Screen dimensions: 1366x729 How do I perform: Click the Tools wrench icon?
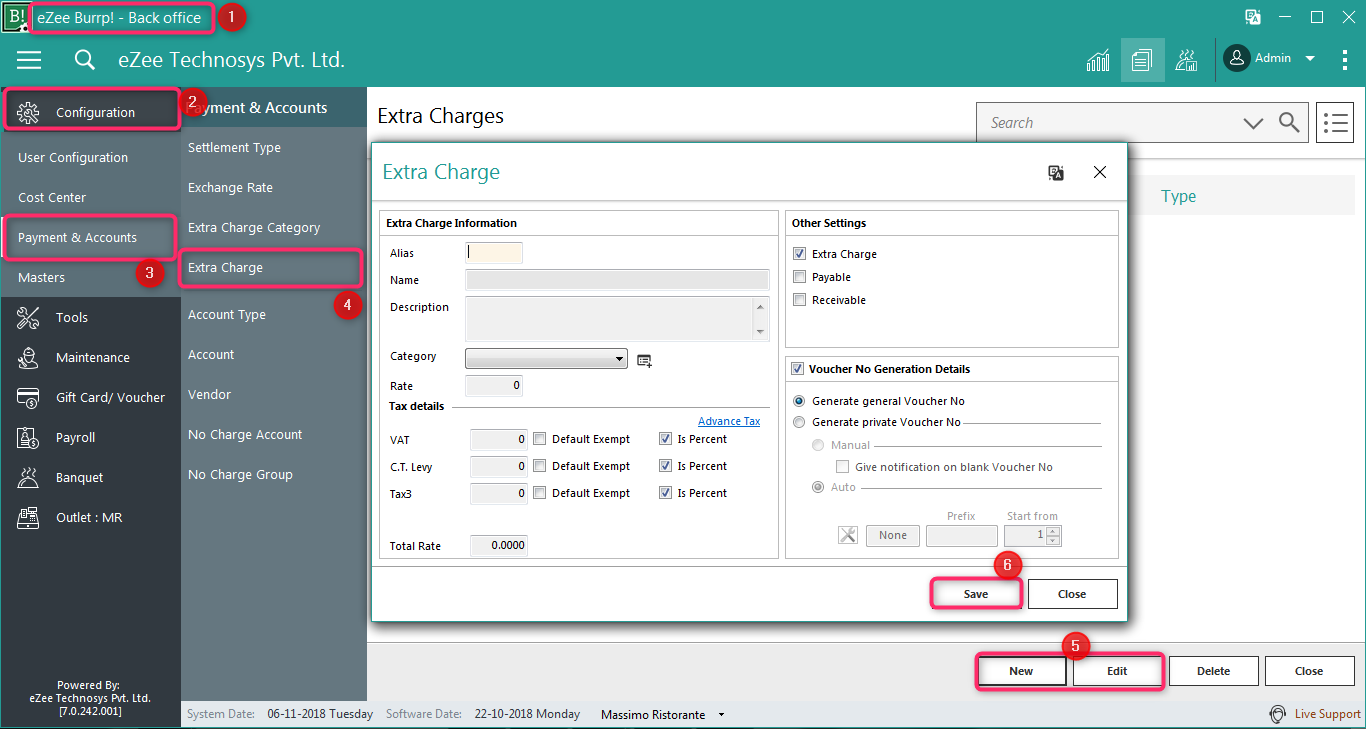(28, 318)
